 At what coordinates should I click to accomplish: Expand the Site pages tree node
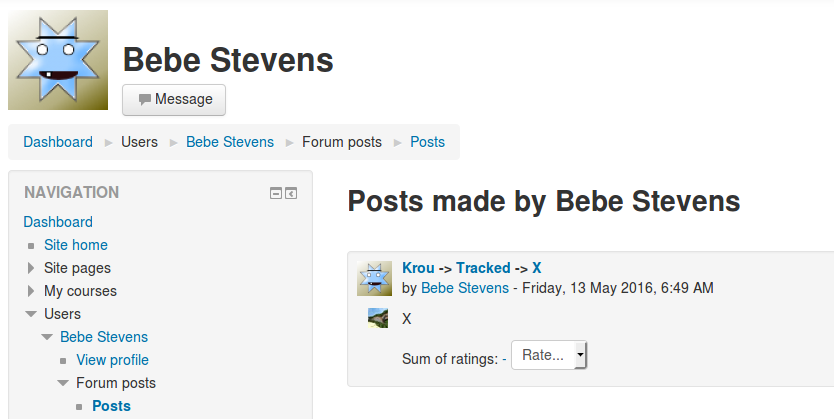pyautogui.click(x=31, y=268)
